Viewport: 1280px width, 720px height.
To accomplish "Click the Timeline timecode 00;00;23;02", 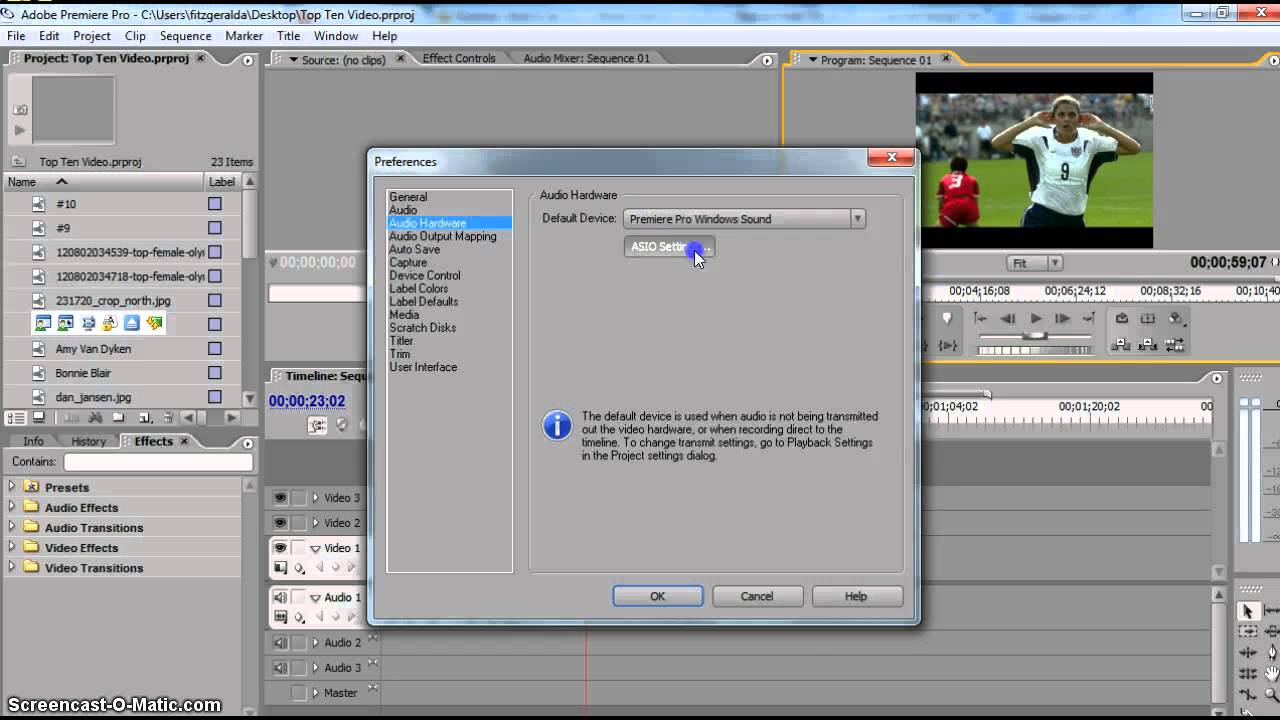I will coord(307,401).
